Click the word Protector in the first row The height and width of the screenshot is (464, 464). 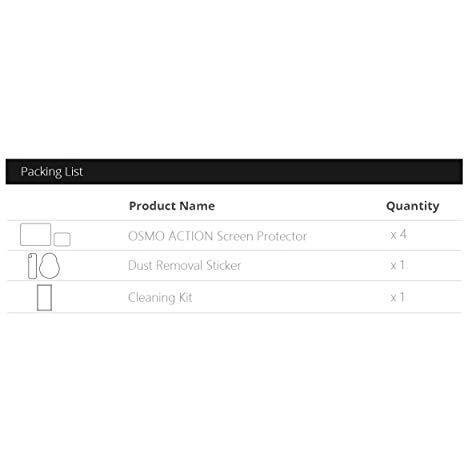(x=282, y=236)
